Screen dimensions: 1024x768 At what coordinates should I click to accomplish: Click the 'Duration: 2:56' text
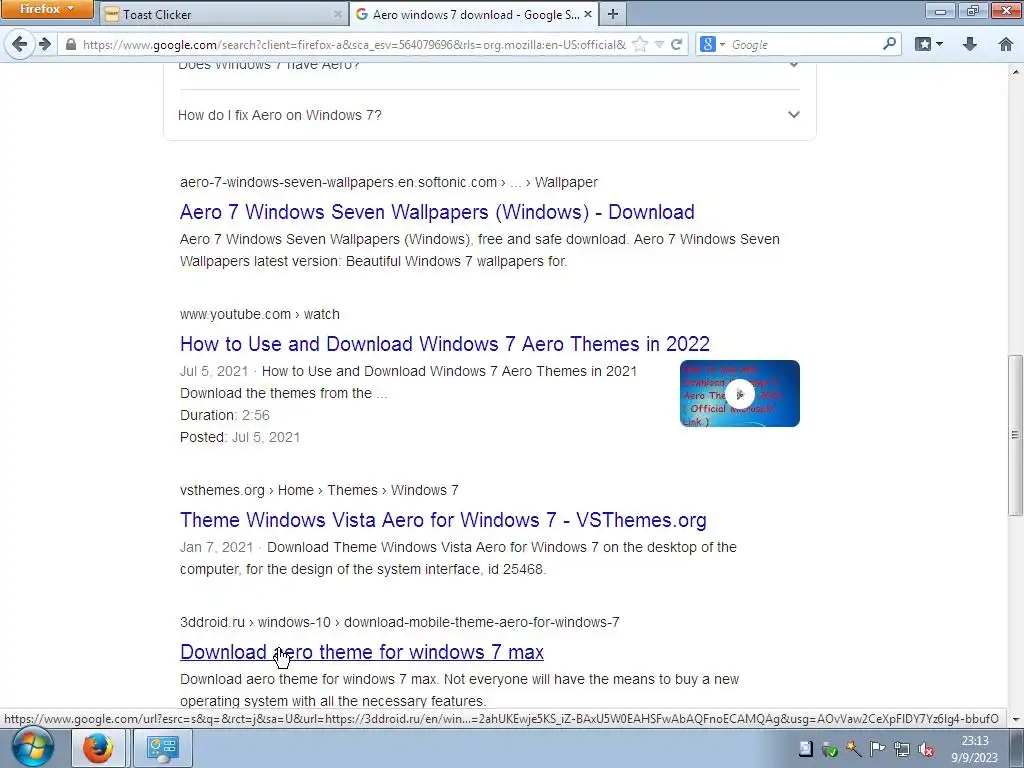(225, 415)
